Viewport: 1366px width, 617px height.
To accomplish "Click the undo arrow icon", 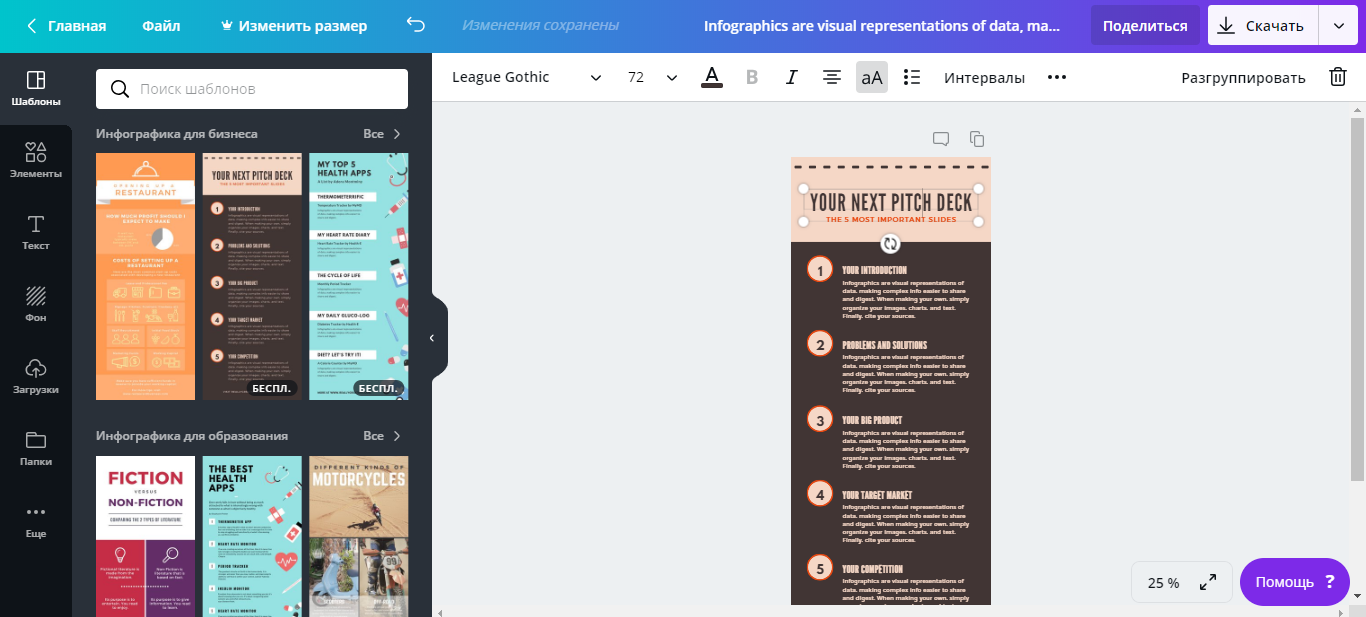I will [x=415, y=26].
